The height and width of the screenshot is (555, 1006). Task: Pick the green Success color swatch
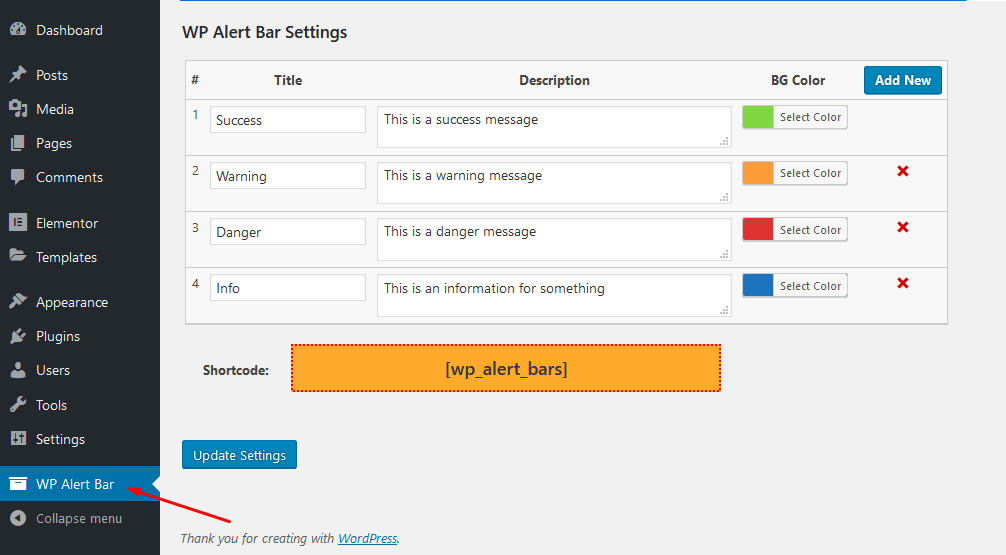point(758,117)
